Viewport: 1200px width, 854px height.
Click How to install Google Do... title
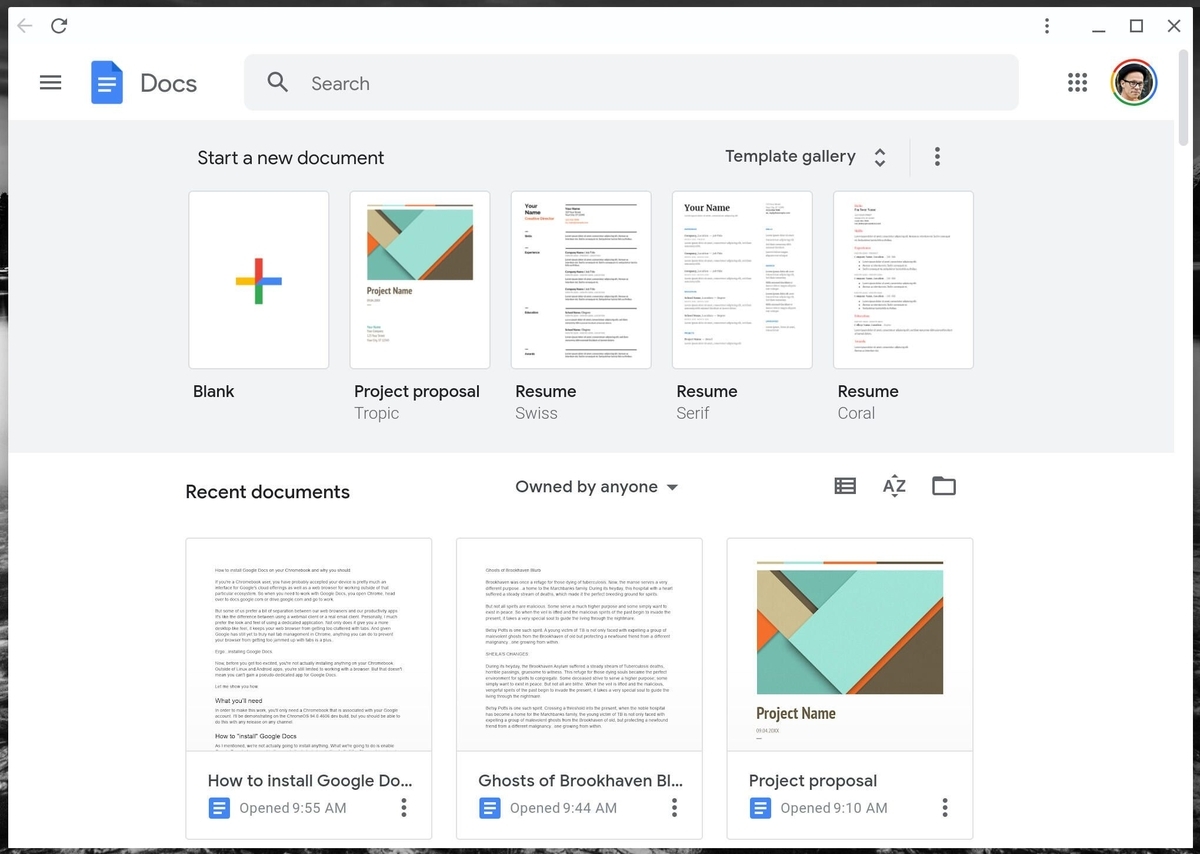click(x=310, y=780)
